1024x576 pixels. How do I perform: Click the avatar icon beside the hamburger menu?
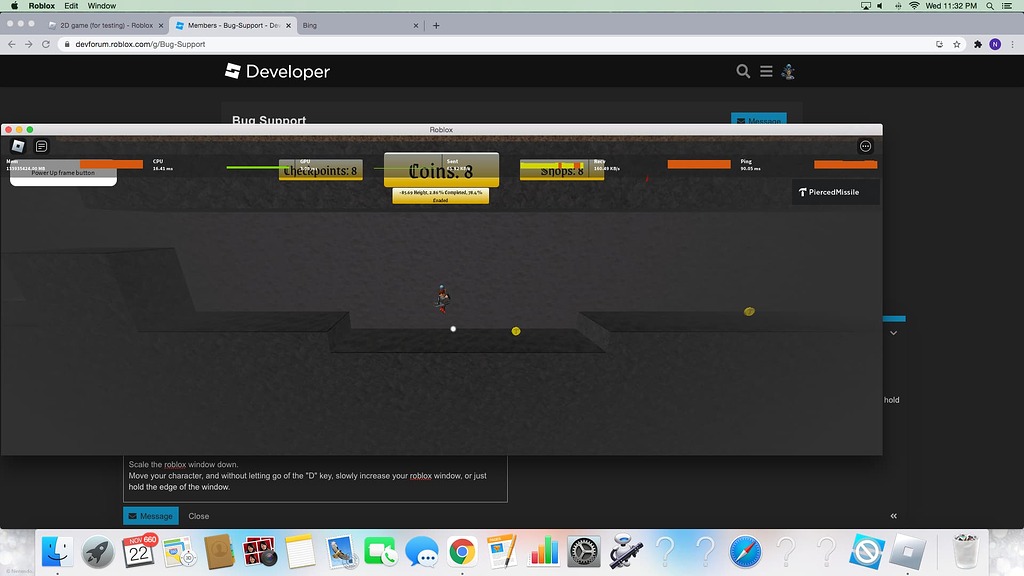coord(789,71)
